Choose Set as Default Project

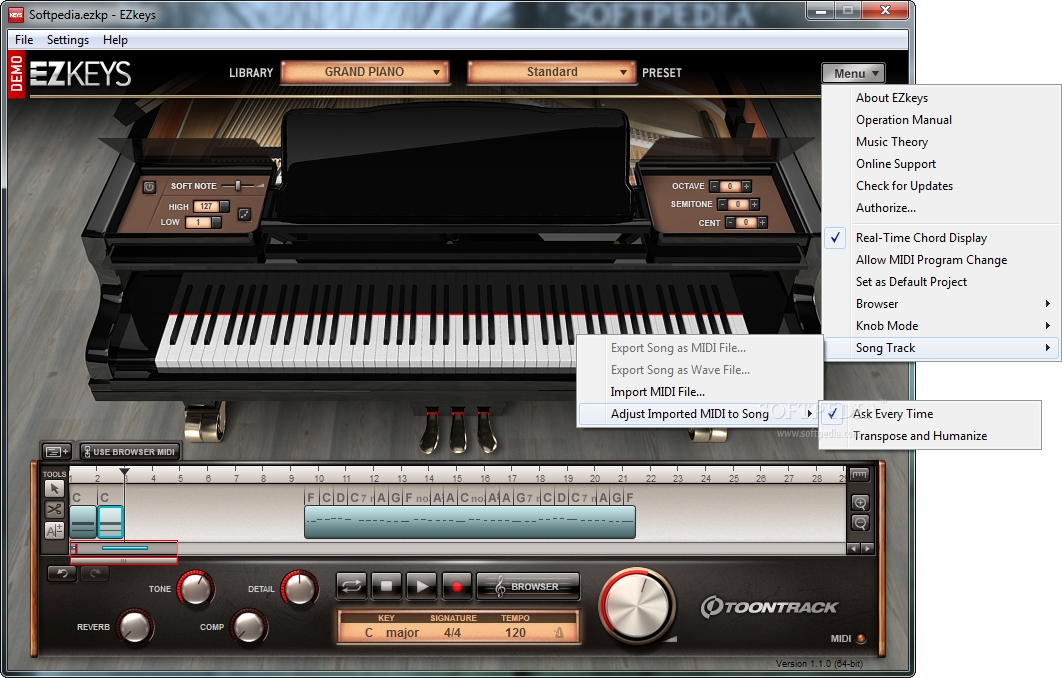coord(942,282)
